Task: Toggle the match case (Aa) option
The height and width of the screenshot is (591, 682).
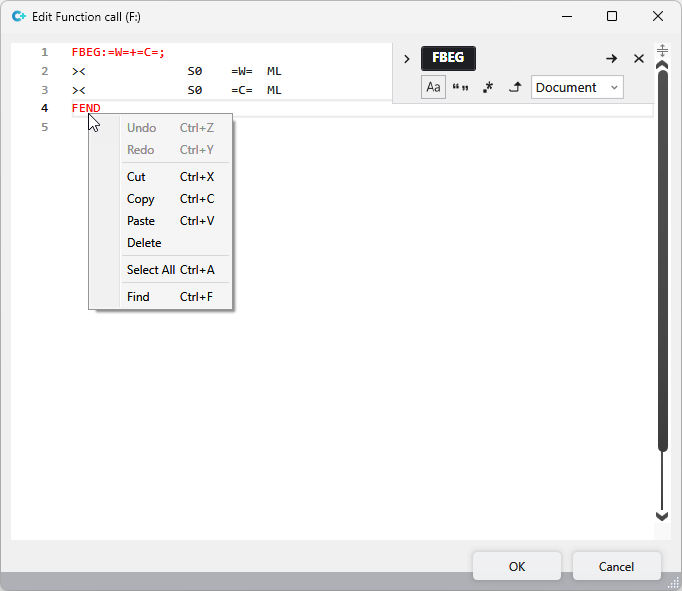Action: pyautogui.click(x=433, y=88)
